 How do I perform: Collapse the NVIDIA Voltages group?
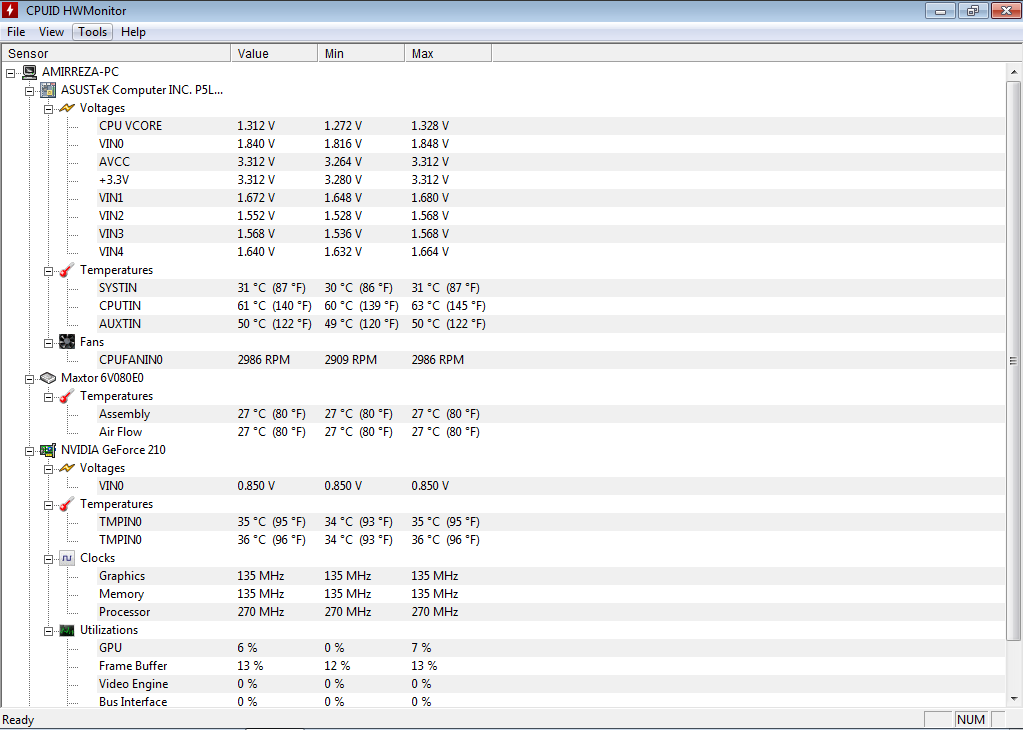pos(48,469)
